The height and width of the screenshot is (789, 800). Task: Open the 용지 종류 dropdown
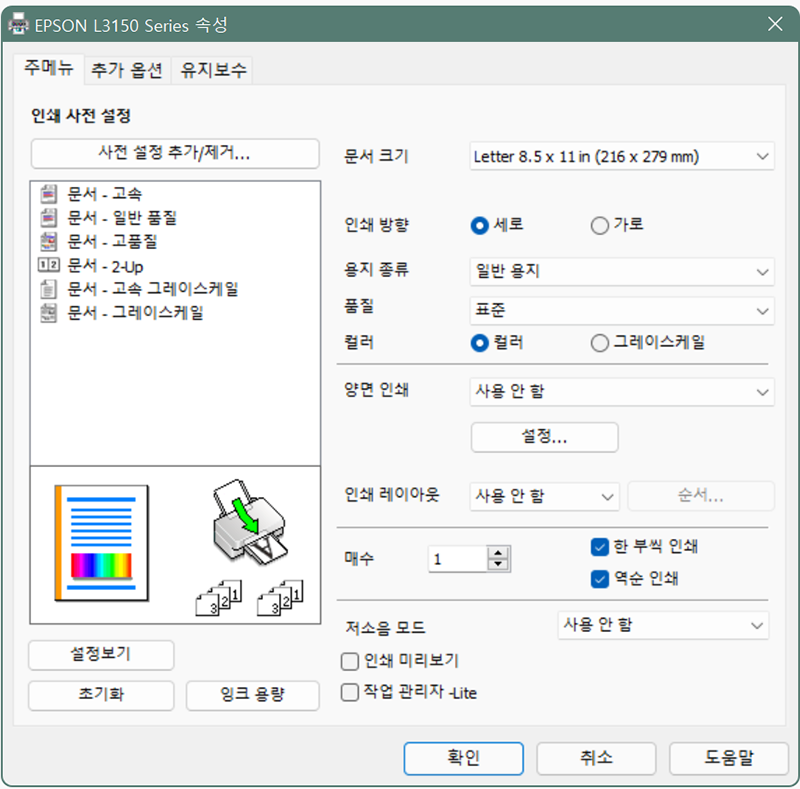[621, 272]
